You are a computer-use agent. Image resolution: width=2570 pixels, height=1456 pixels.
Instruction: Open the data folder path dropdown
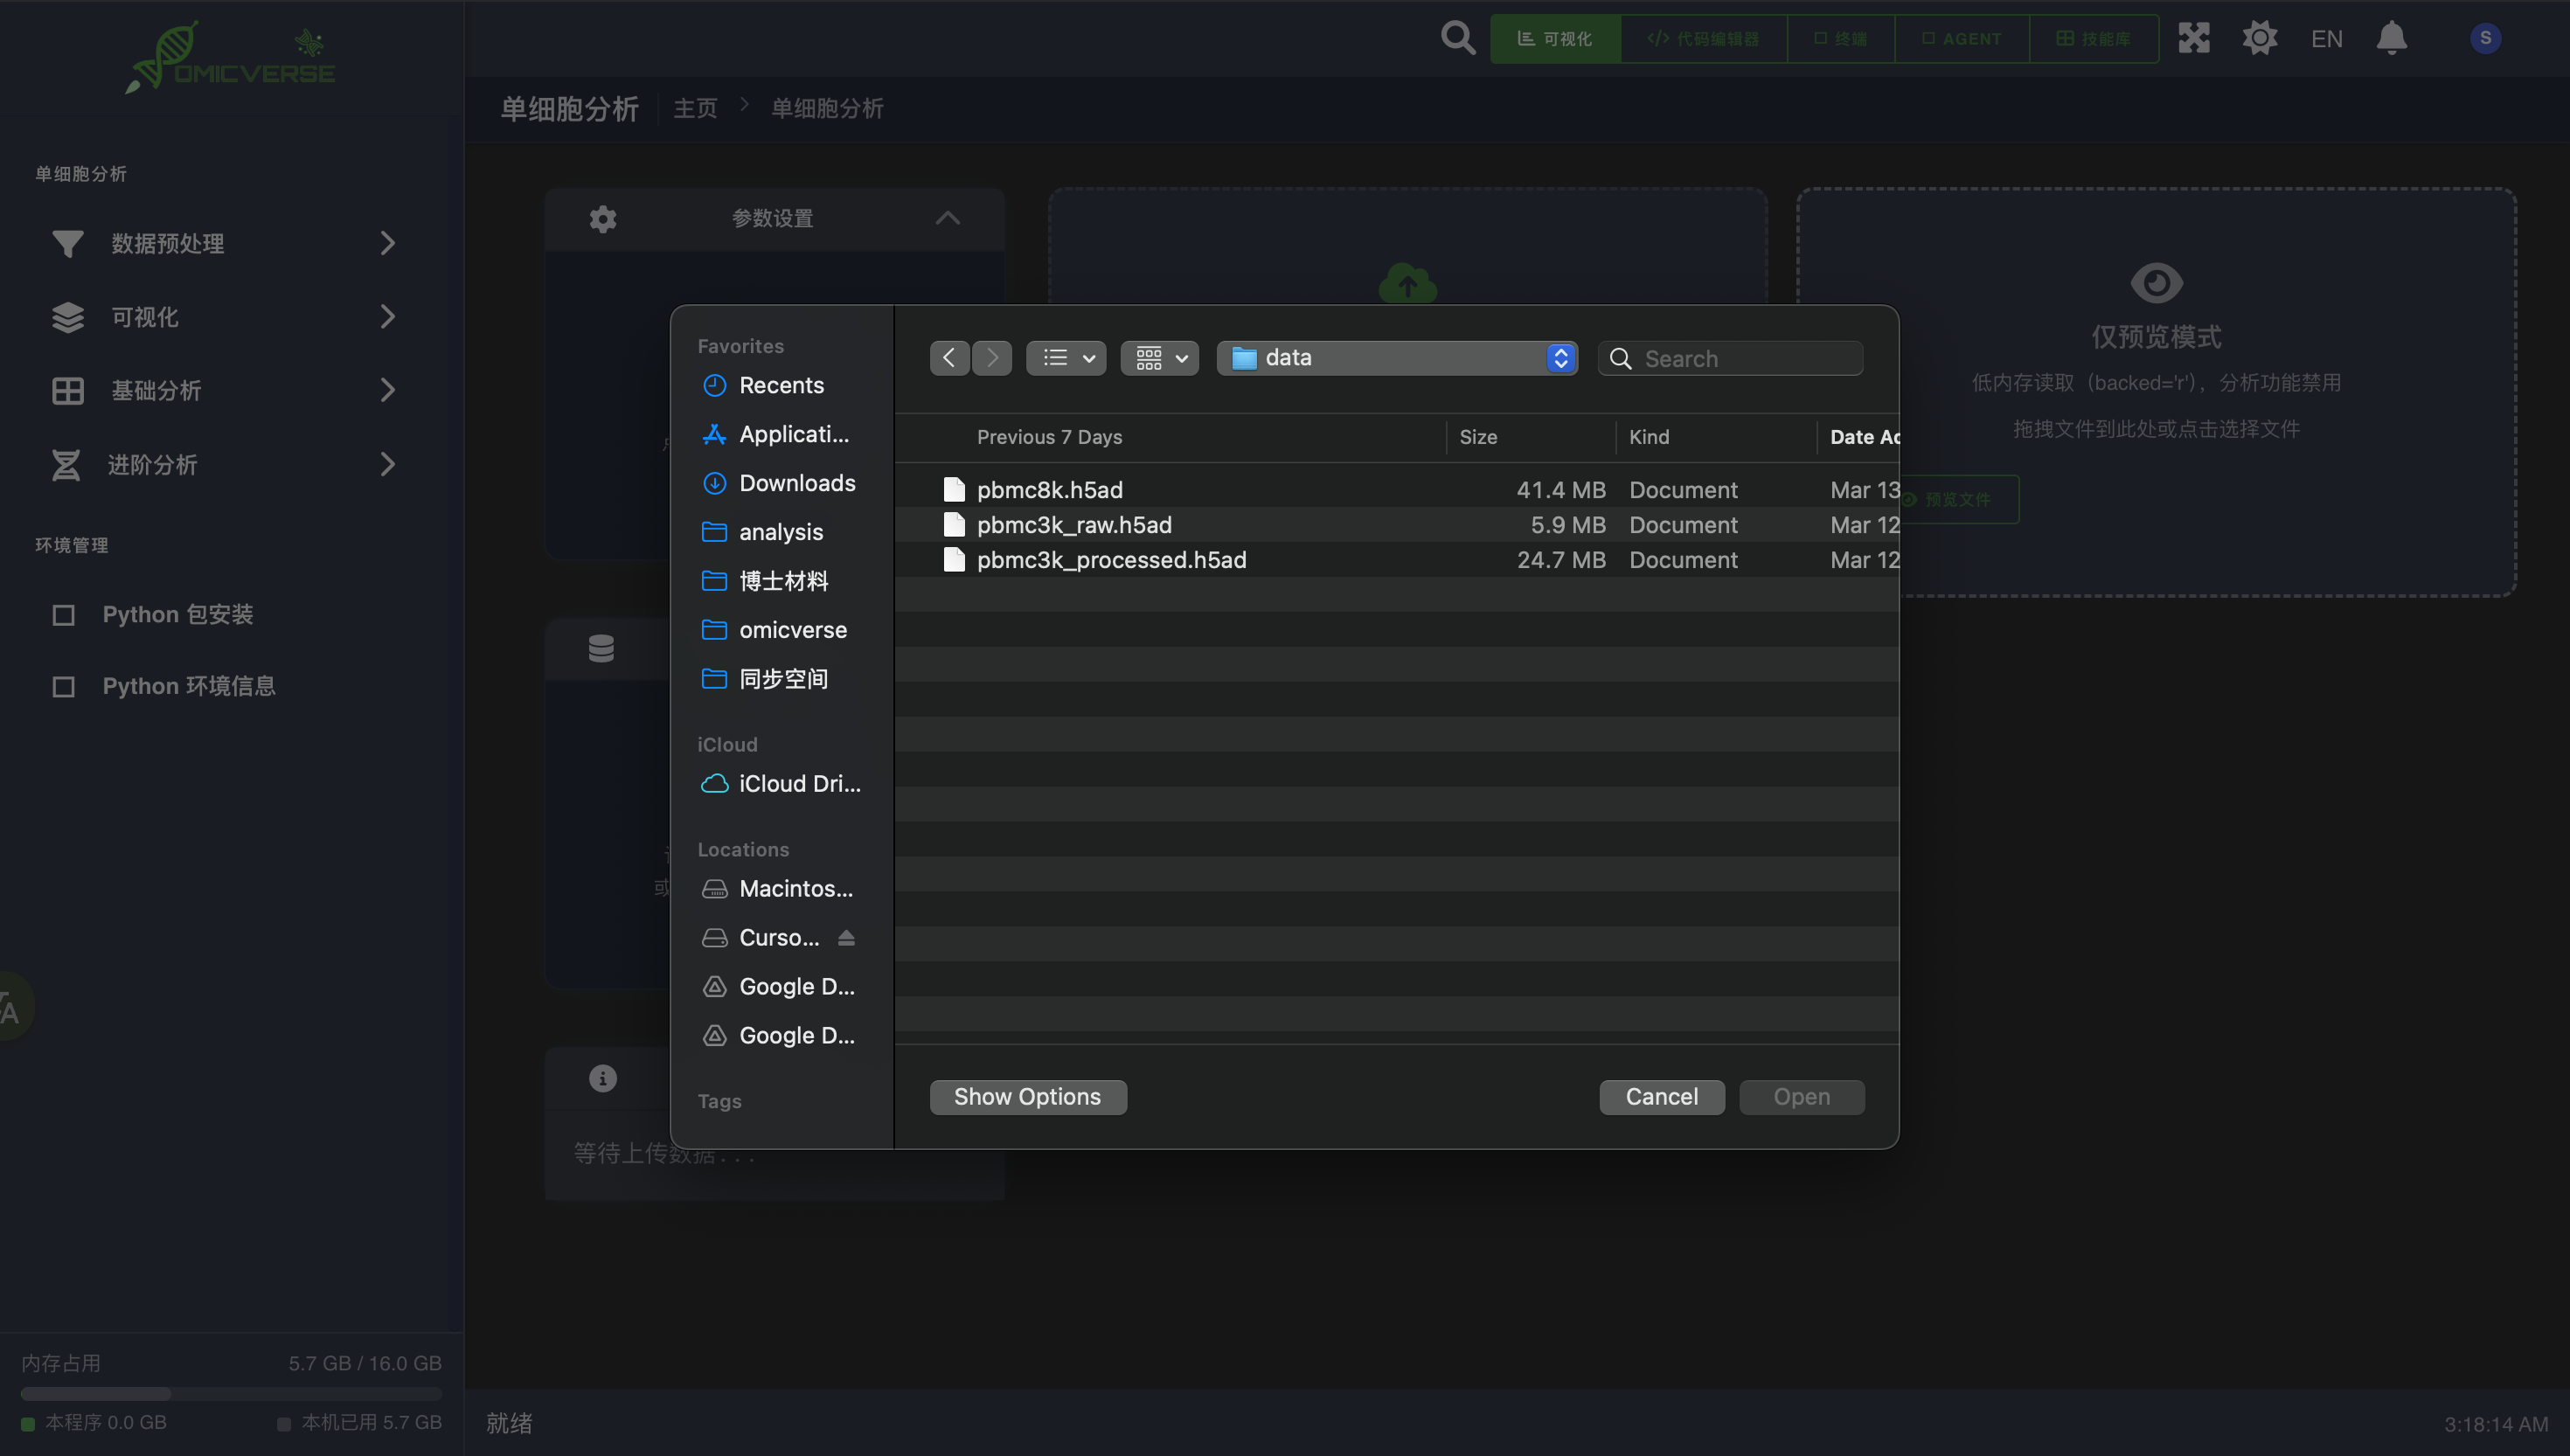point(1396,358)
